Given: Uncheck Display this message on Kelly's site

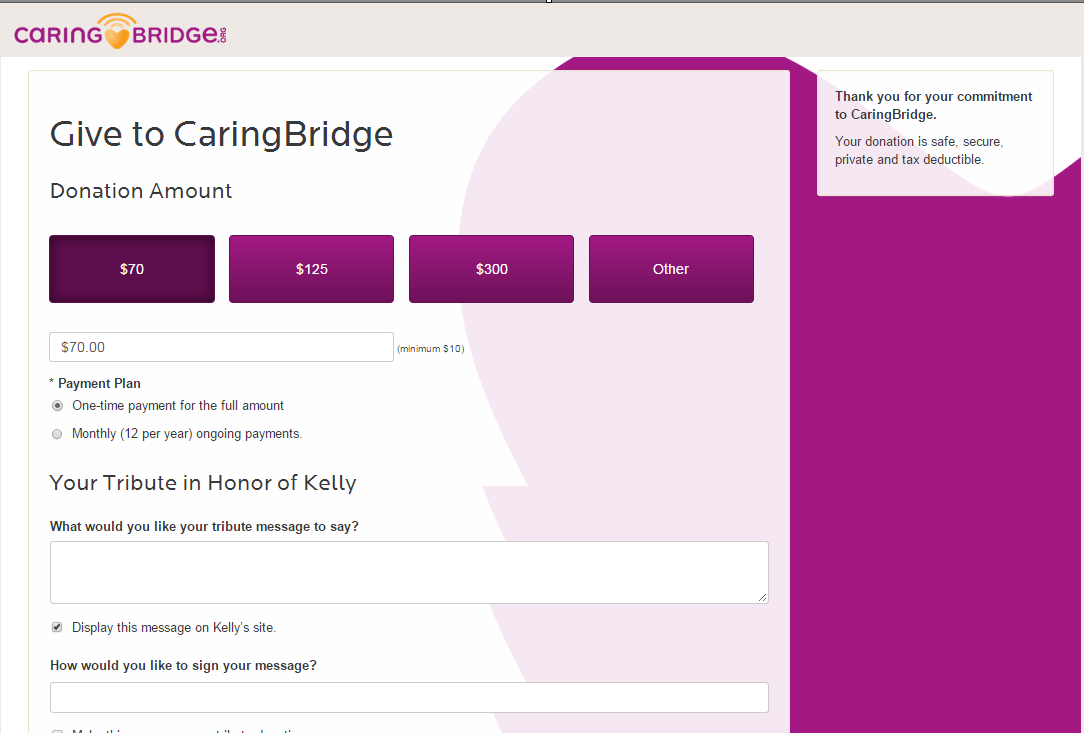Looking at the screenshot, I should (x=58, y=628).
